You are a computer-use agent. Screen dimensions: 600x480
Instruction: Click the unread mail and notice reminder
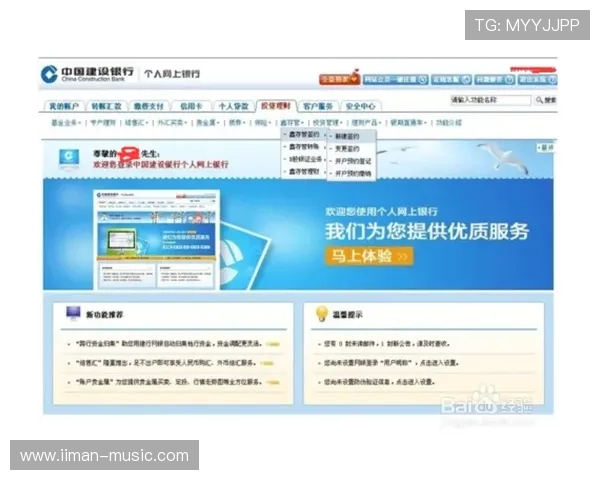click(386, 344)
